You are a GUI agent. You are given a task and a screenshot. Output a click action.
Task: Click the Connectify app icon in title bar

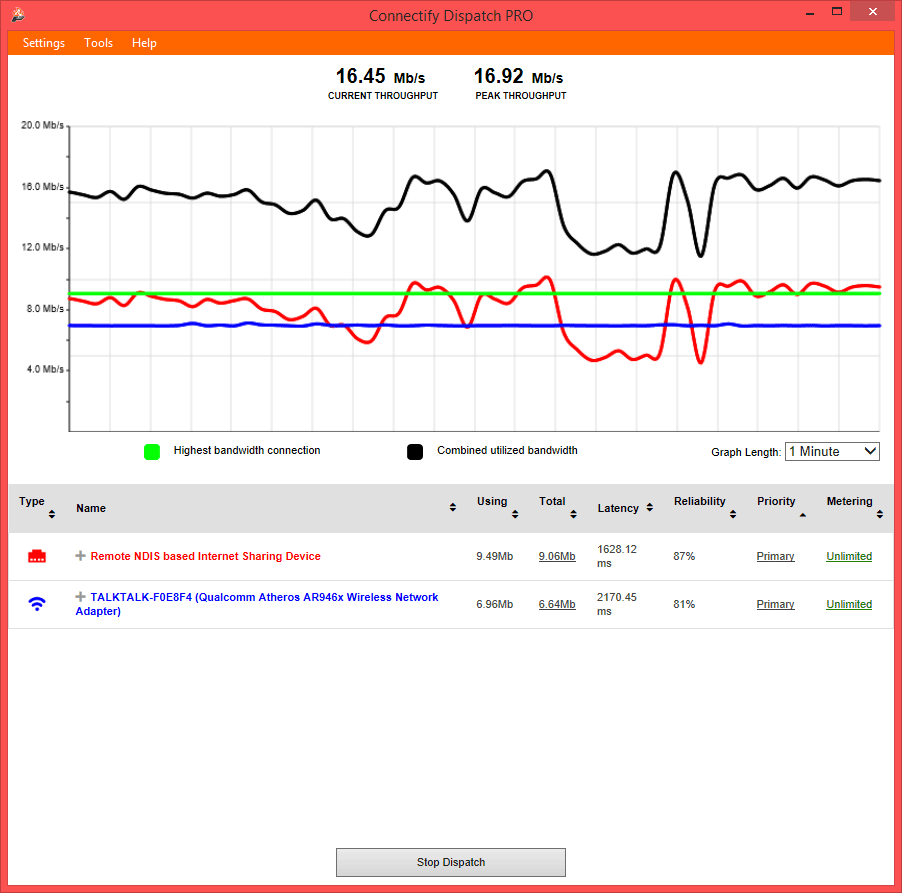tap(18, 14)
